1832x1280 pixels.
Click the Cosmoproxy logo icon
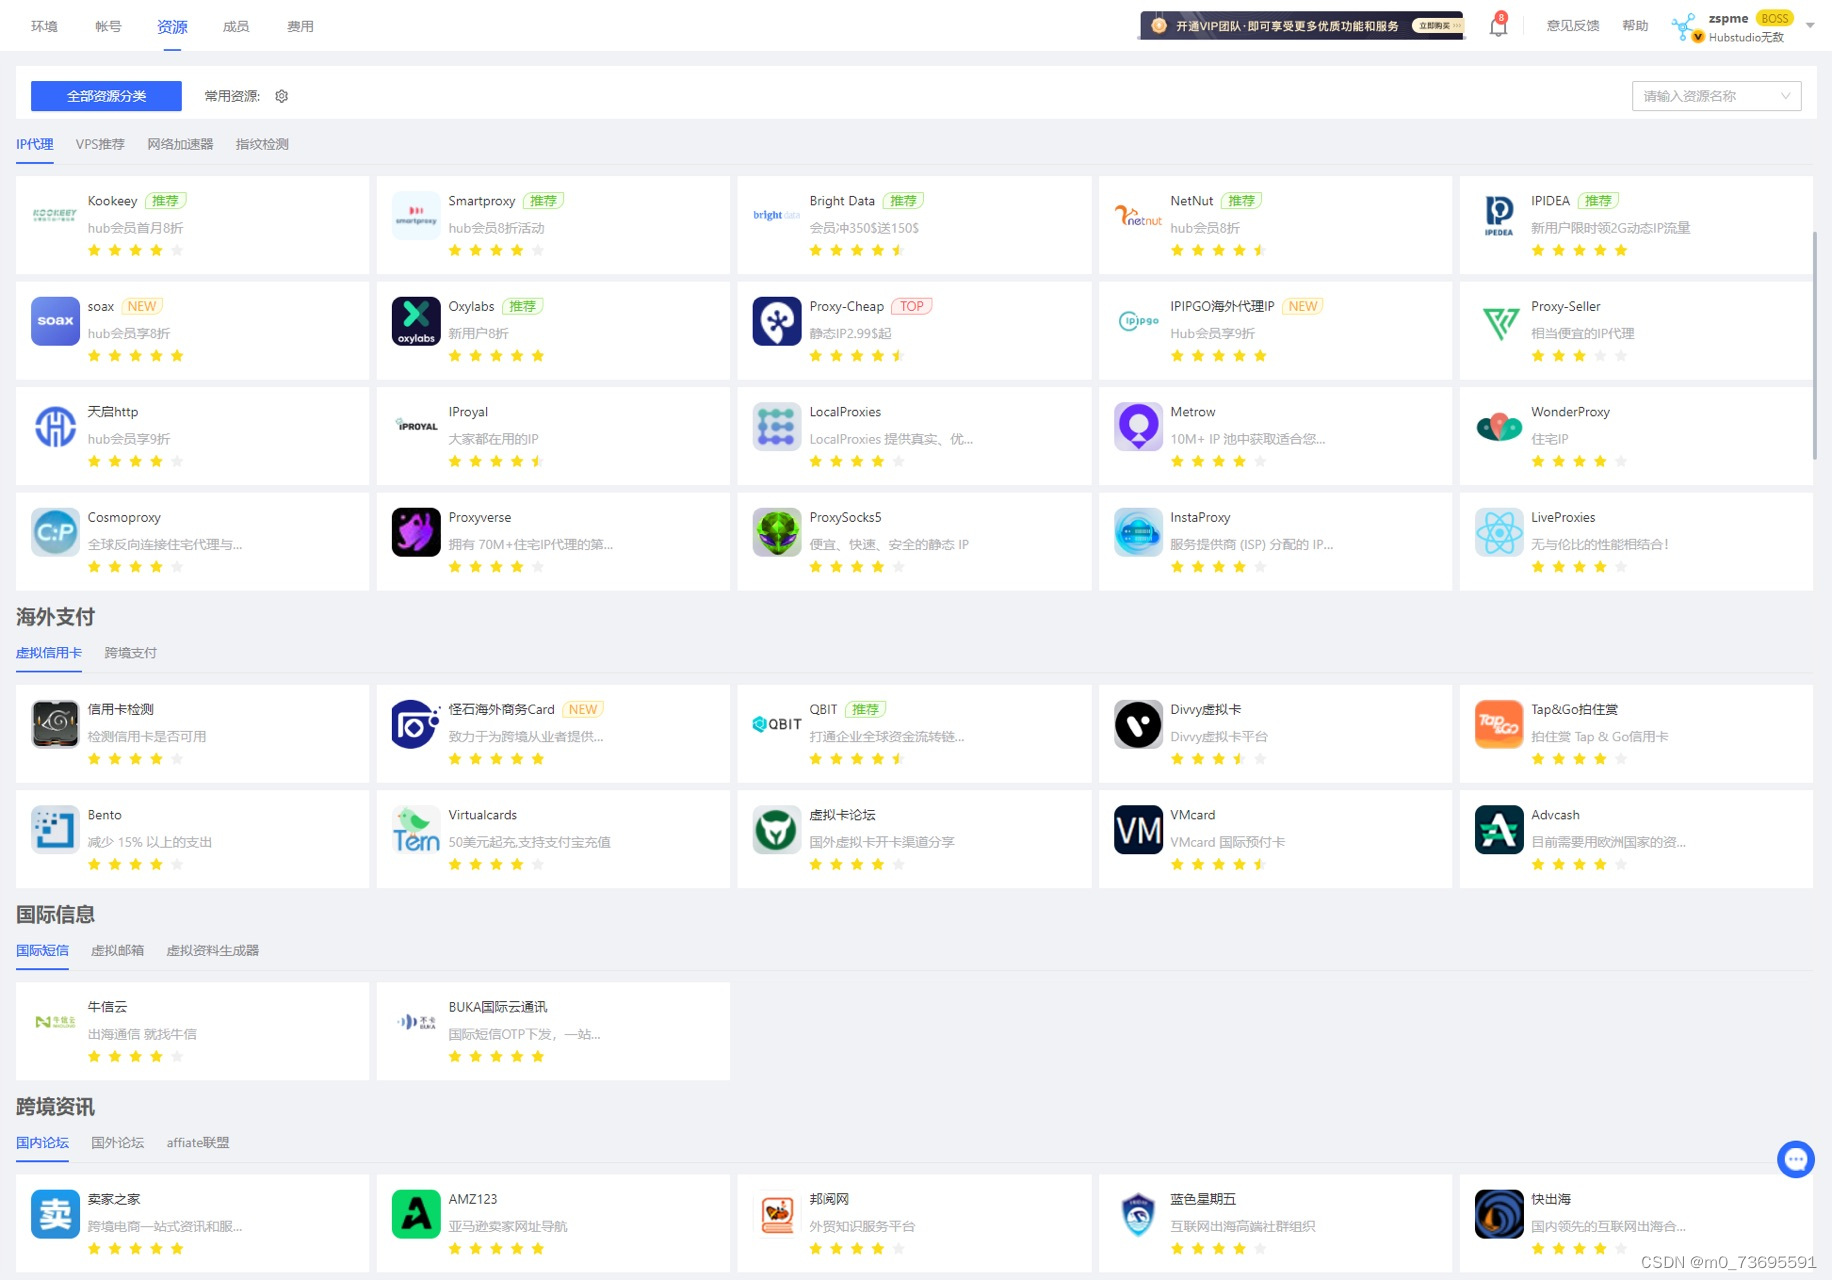(55, 532)
